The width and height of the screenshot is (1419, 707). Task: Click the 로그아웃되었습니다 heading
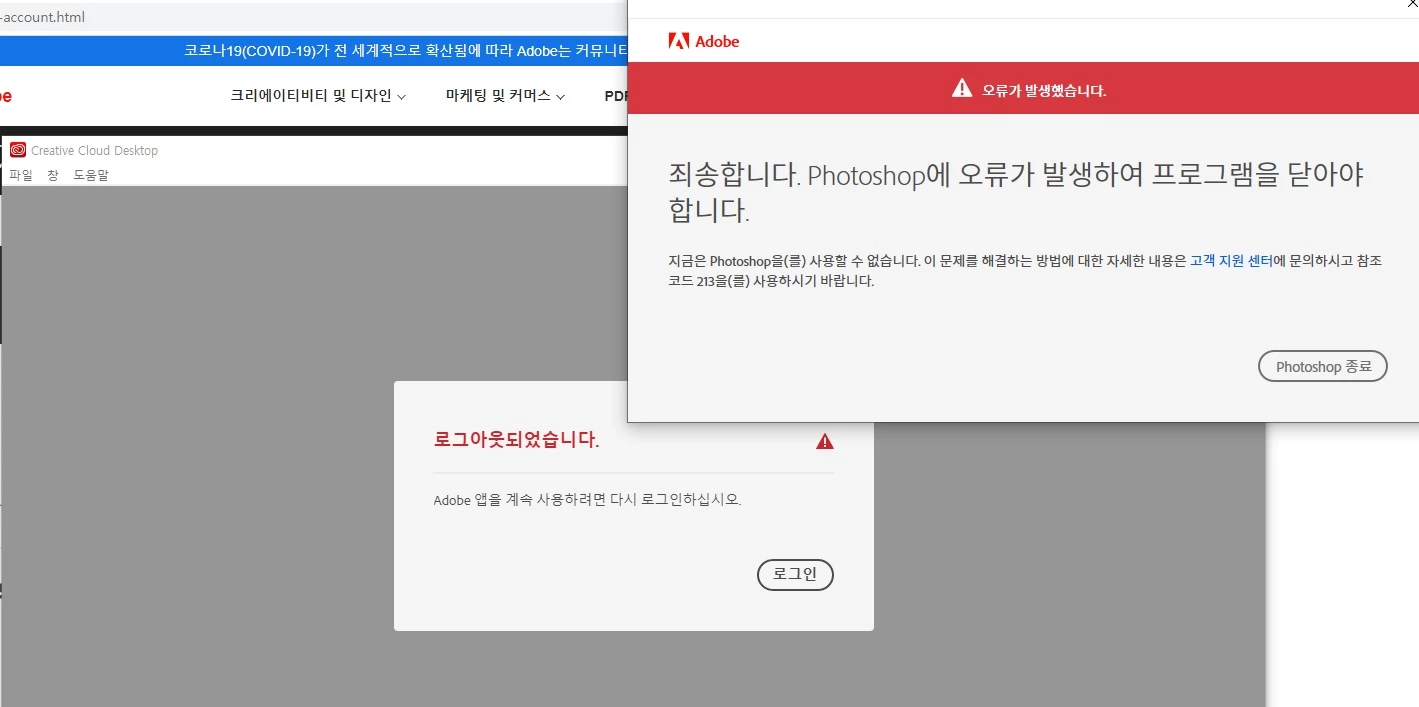tap(517, 440)
